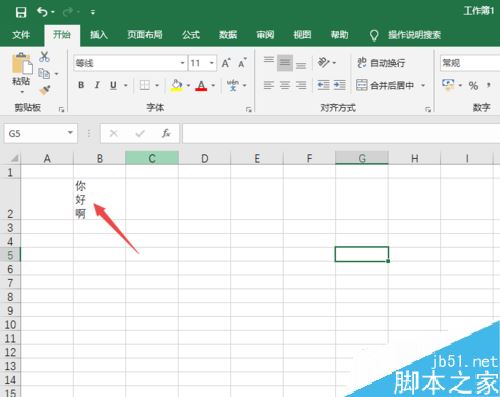Click the Accounting Number Format icon
Screen dimensions: 500x397
448,85
